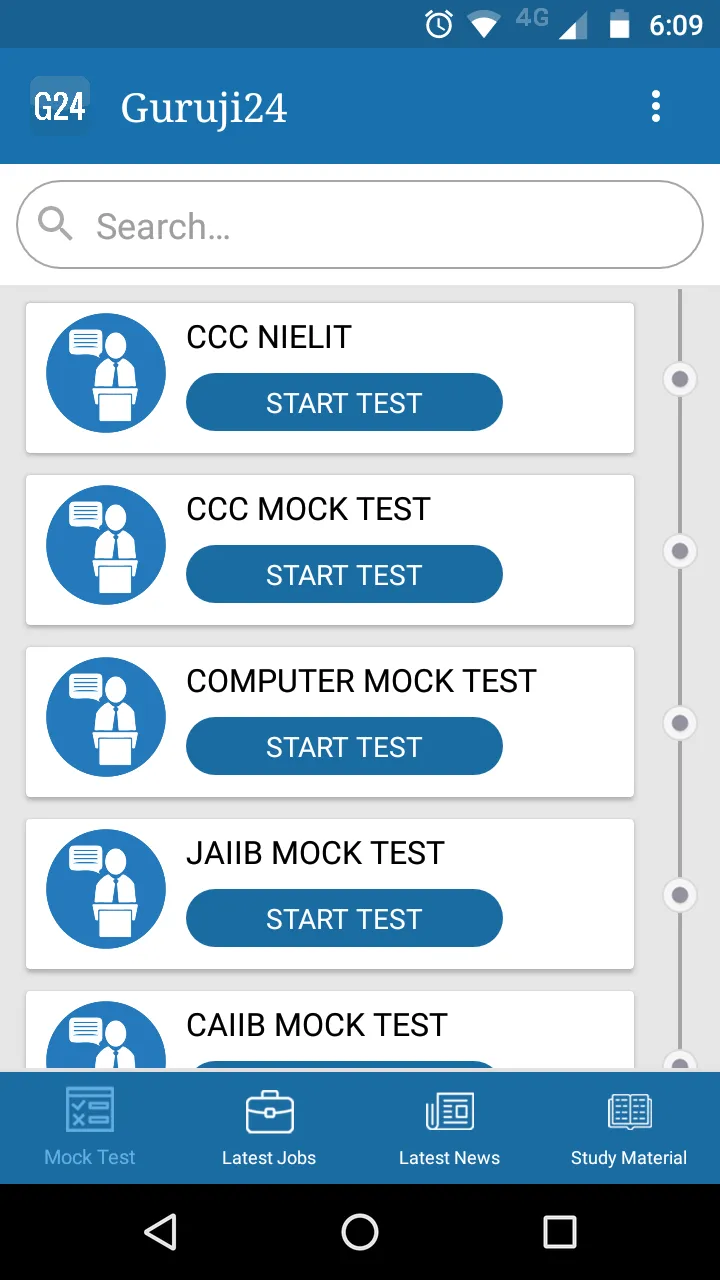Start the COMPUTER MOCK TEST

click(344, 747)
